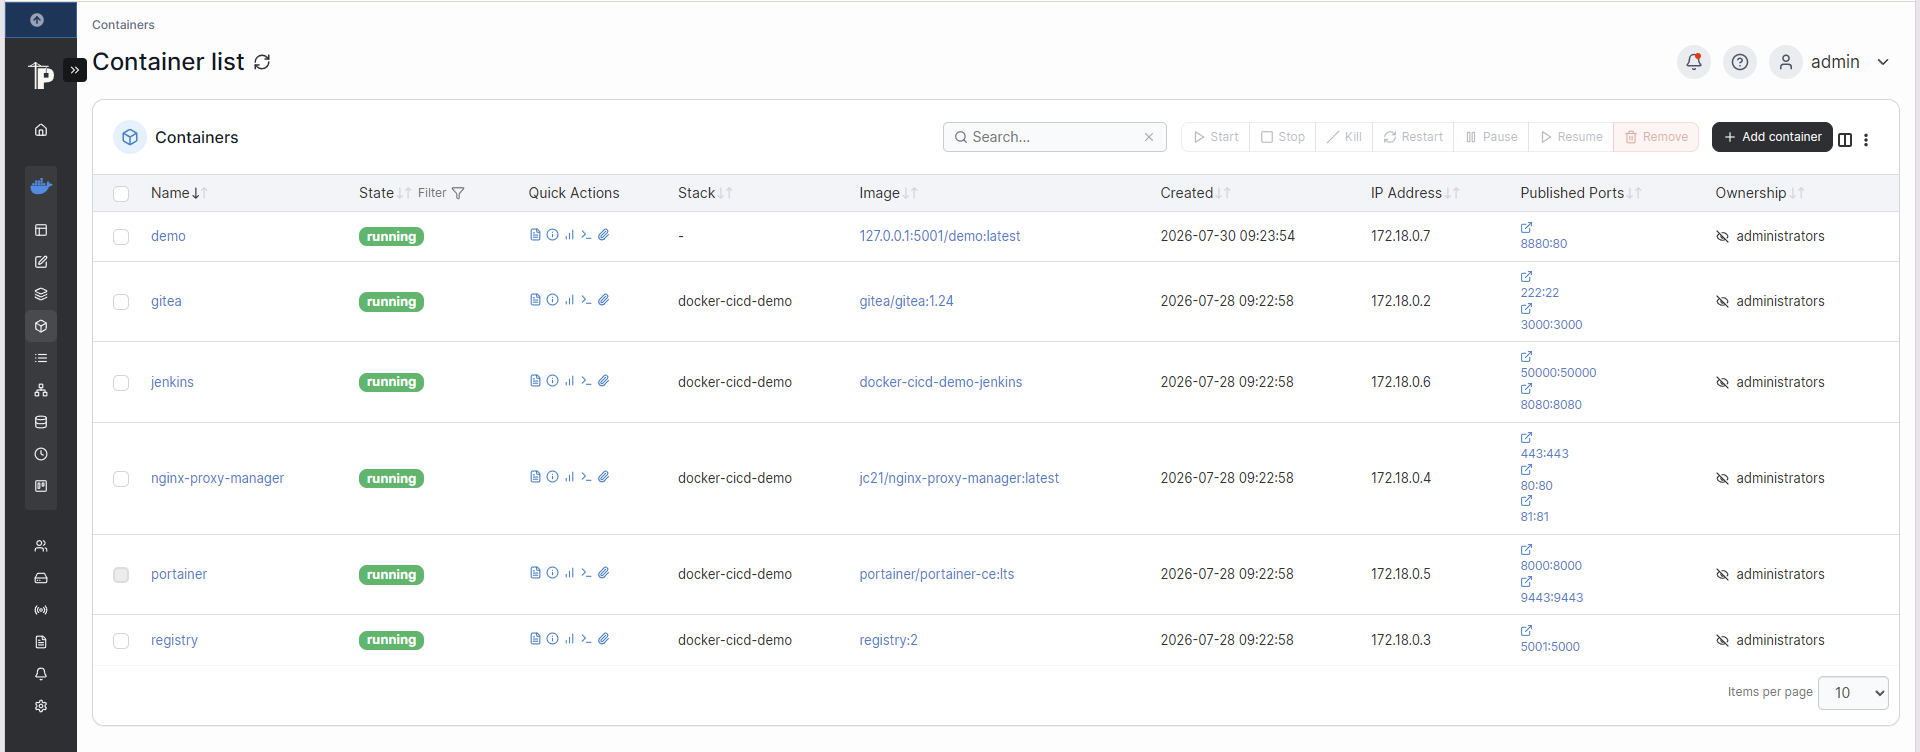Select the nginx-proxy-manager checkbox

121,479
